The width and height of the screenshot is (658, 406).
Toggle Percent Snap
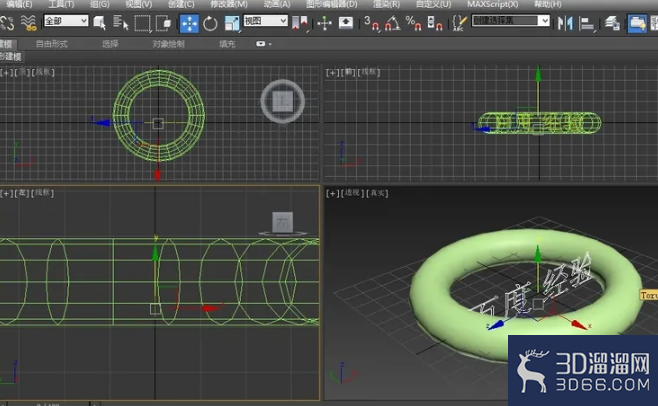pyautogui.click(x=413, y=23)
